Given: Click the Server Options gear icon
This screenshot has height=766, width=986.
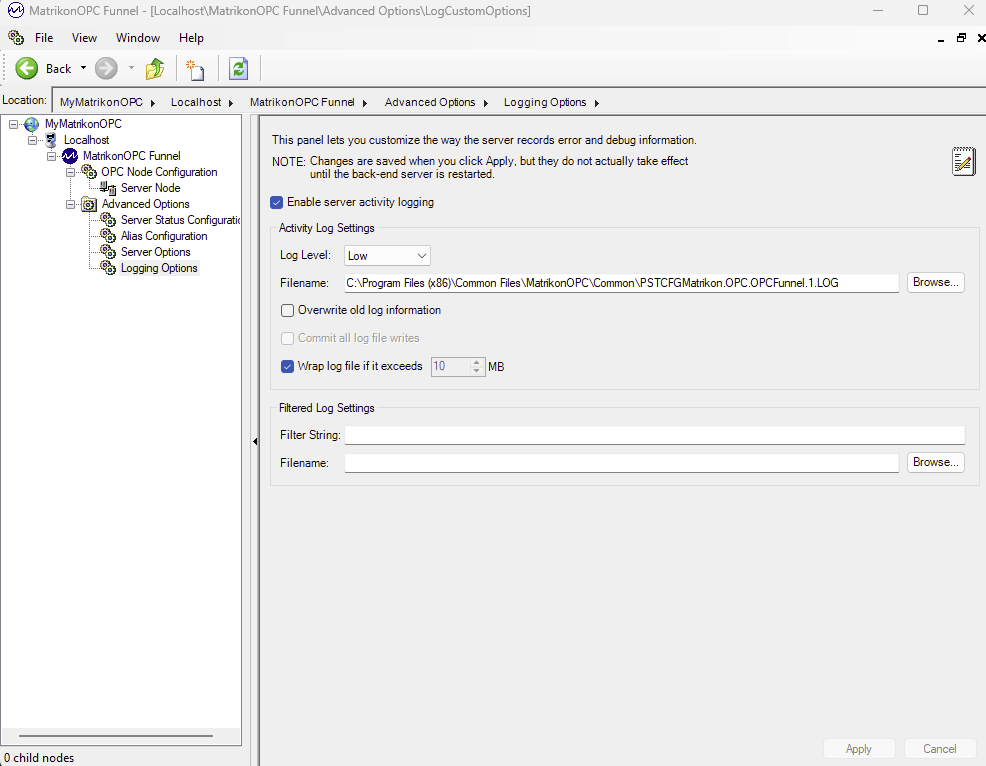Looking at the screenshot, I should click(x=108, y=252).
